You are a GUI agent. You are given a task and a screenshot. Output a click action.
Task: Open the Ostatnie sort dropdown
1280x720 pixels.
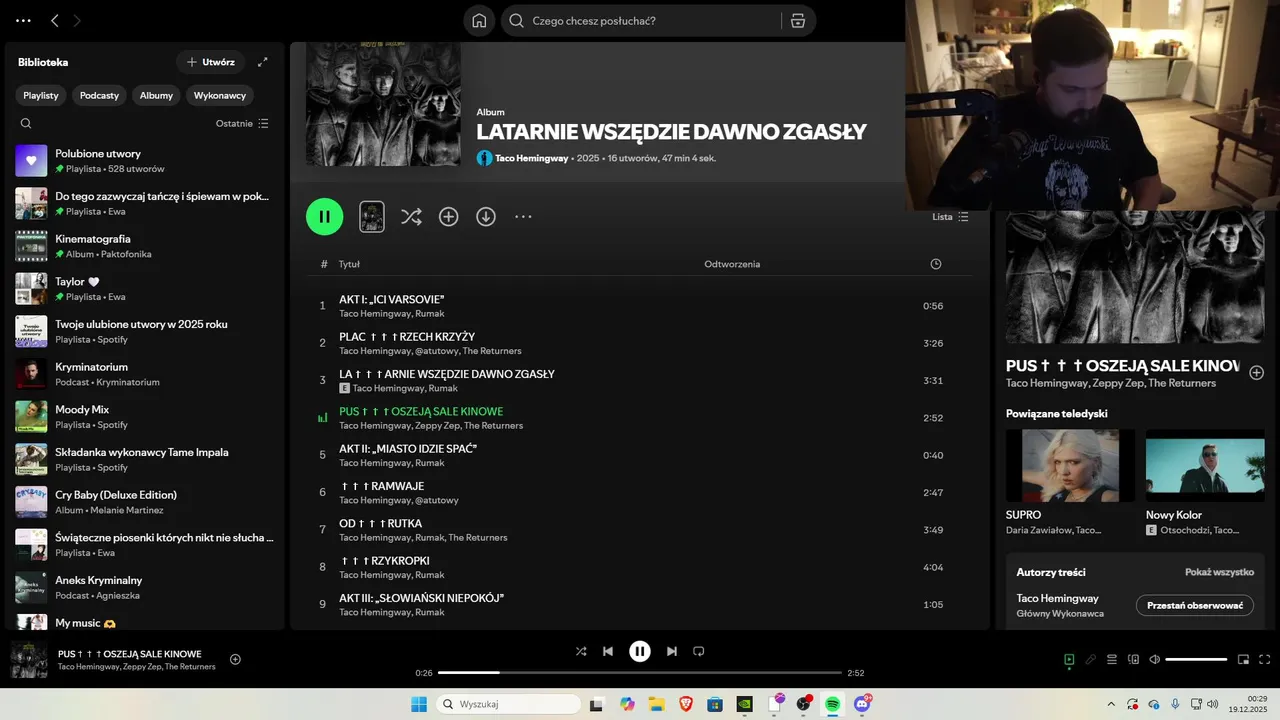coord(242,123)
